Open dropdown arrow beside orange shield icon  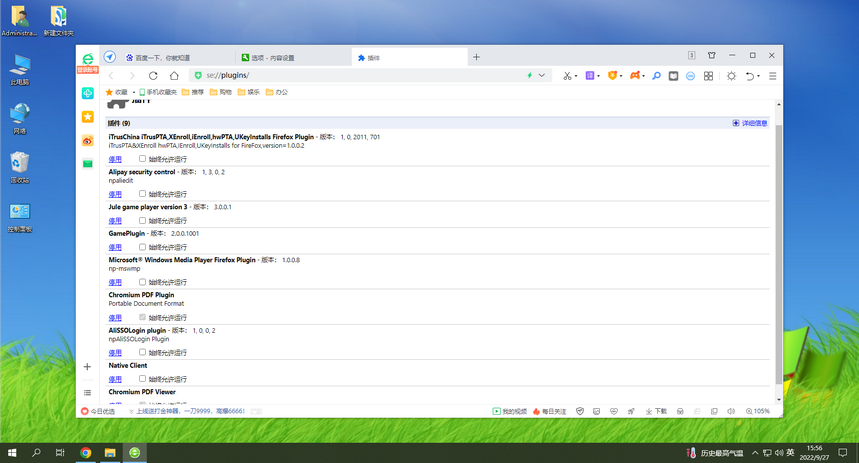[621, 76]
